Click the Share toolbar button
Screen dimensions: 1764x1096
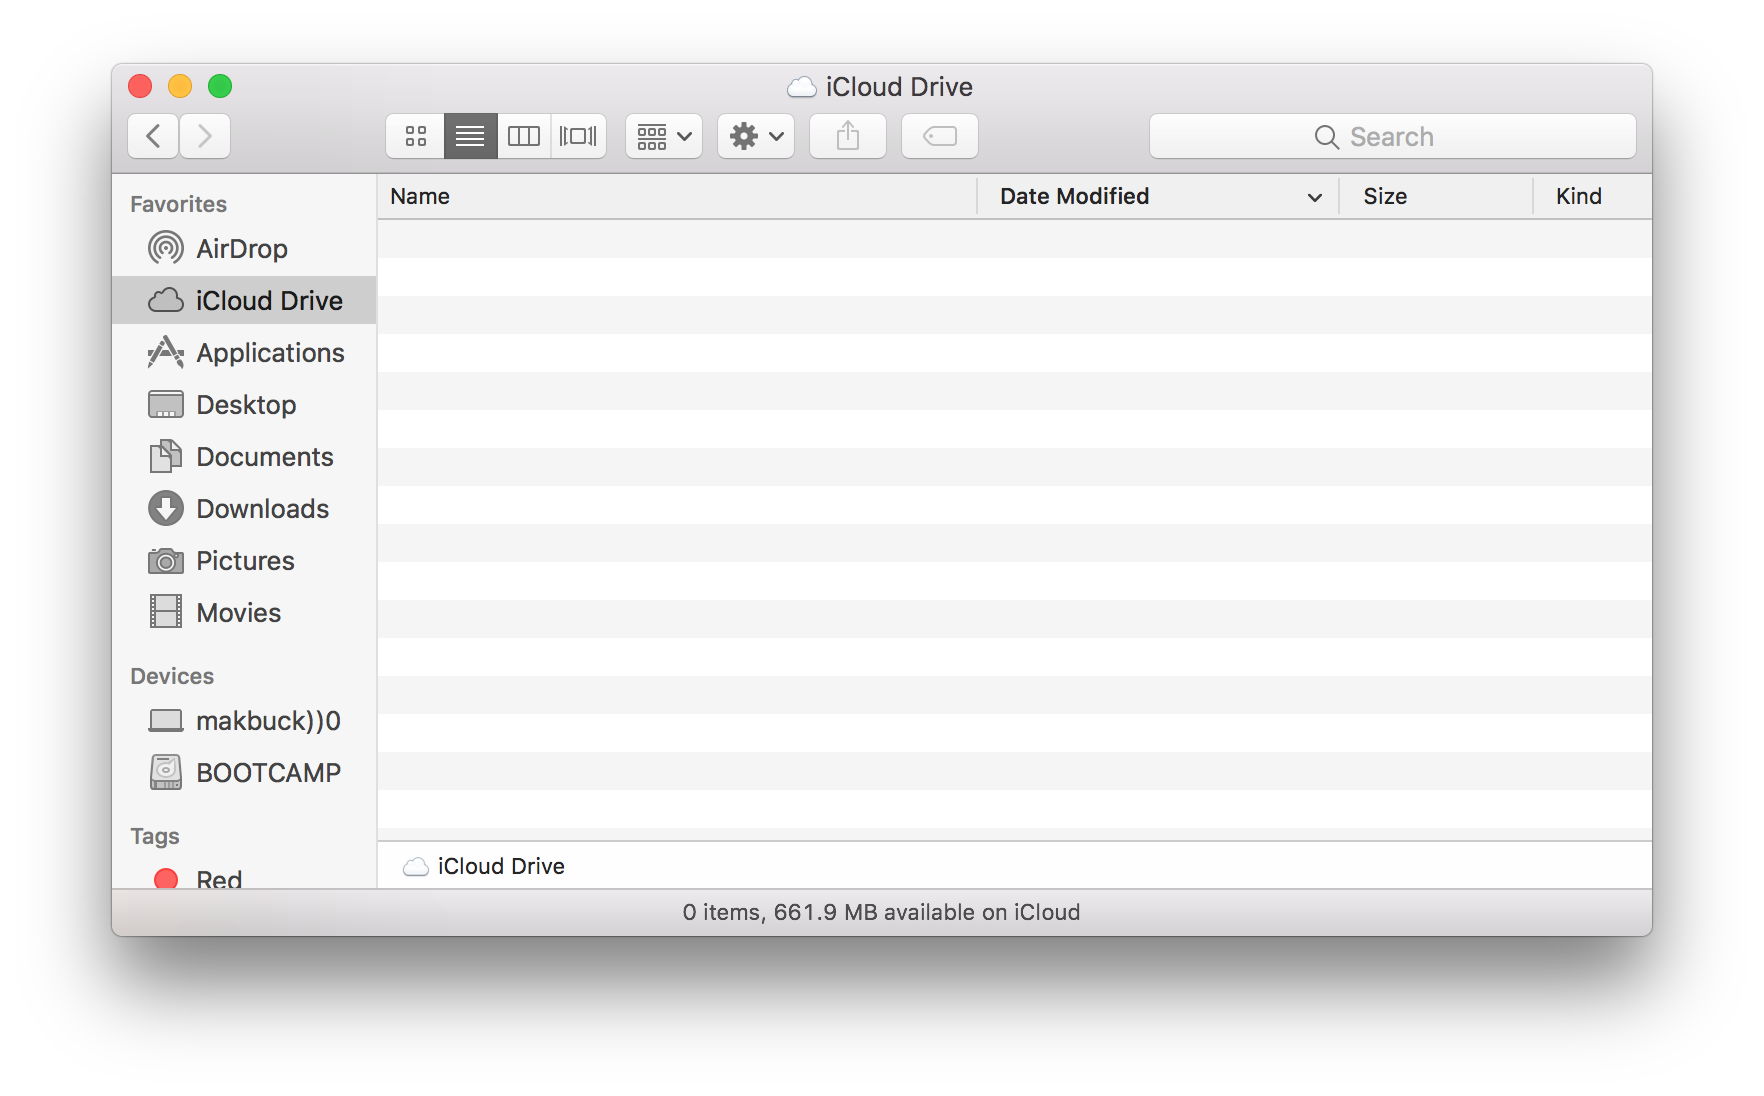[x=848, y=136]
